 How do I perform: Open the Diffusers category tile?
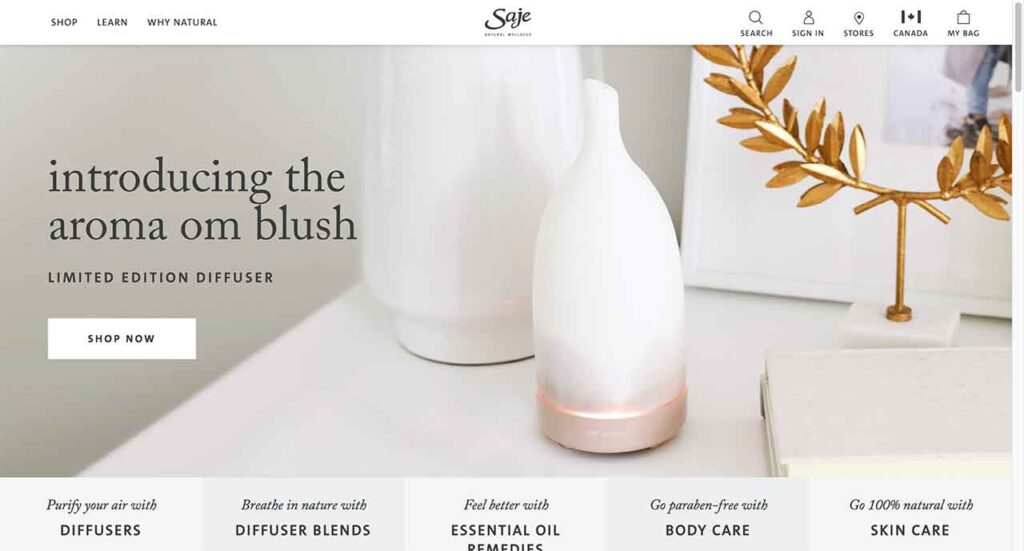(x=101, y=514)
